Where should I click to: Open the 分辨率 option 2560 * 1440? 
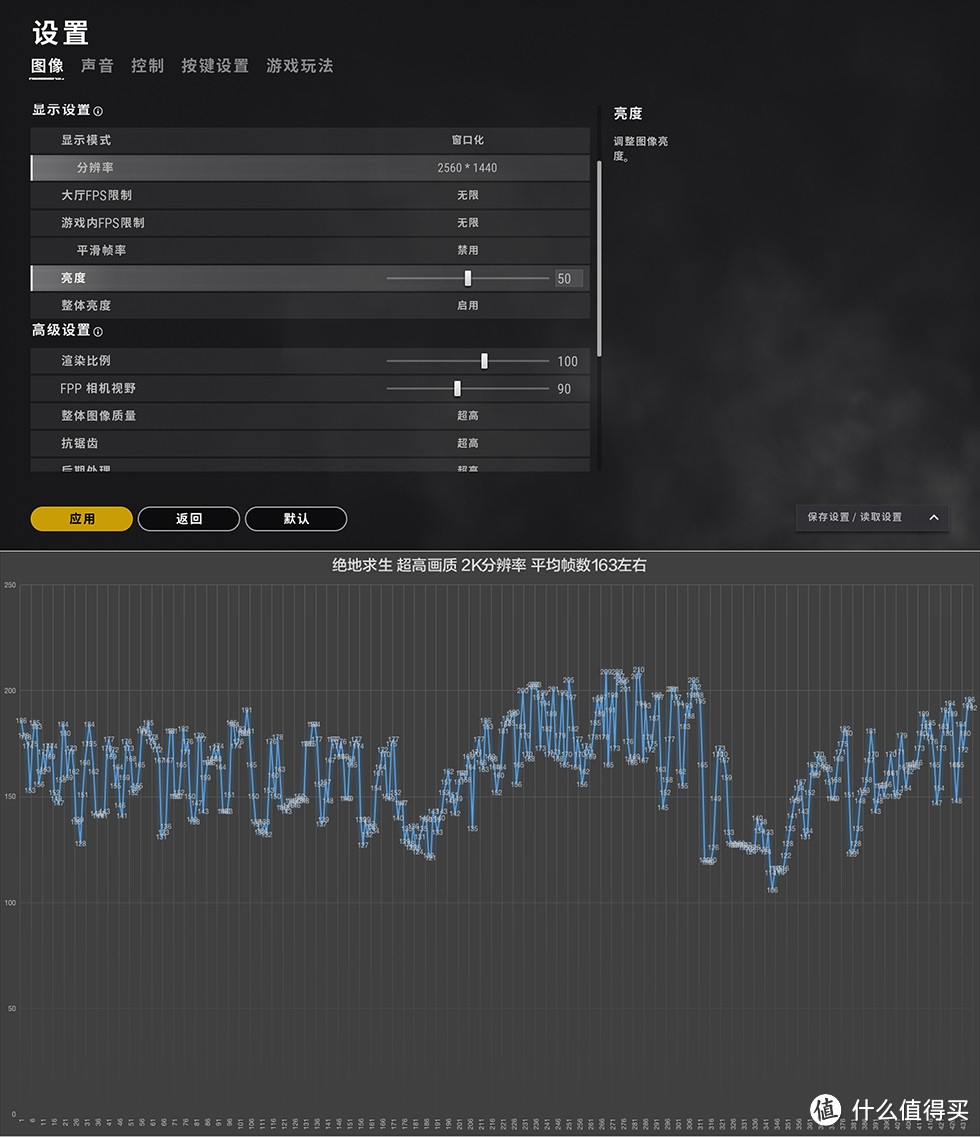point(467,168)
